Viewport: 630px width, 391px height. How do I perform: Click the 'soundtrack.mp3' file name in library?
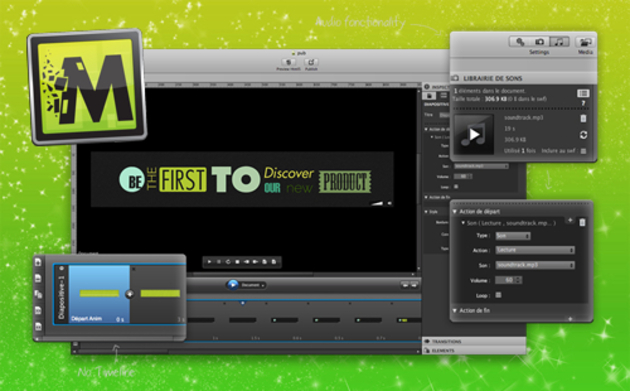click(524, 118)
